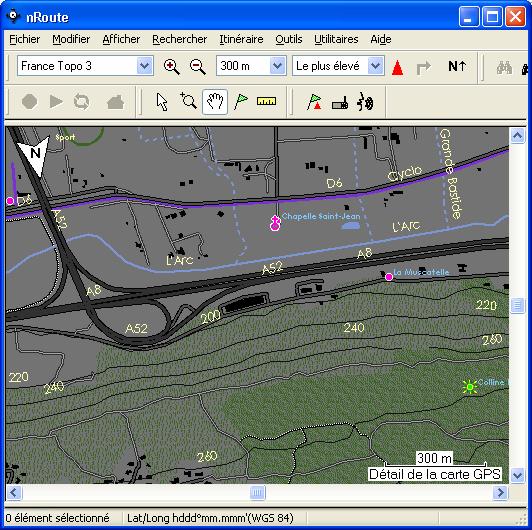Click the binoculars find icon

[x=504, y=67]
